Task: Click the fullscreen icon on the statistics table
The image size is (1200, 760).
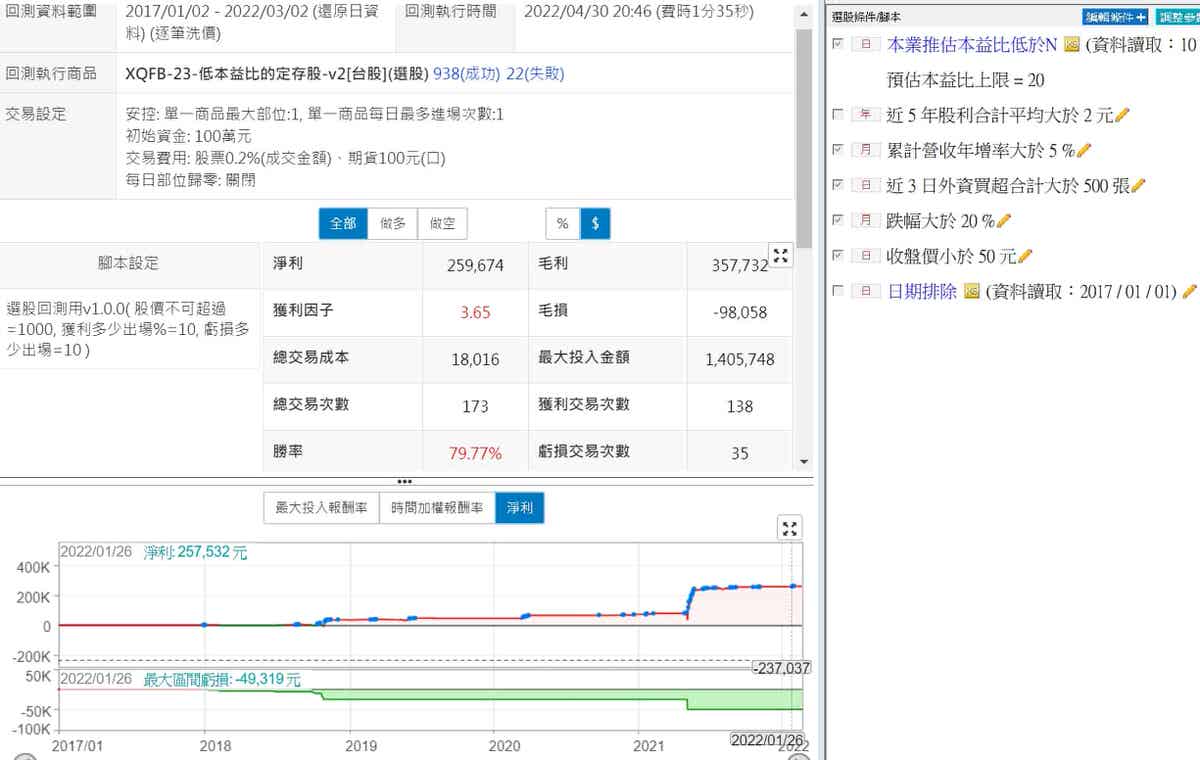Action: (781, 257)
